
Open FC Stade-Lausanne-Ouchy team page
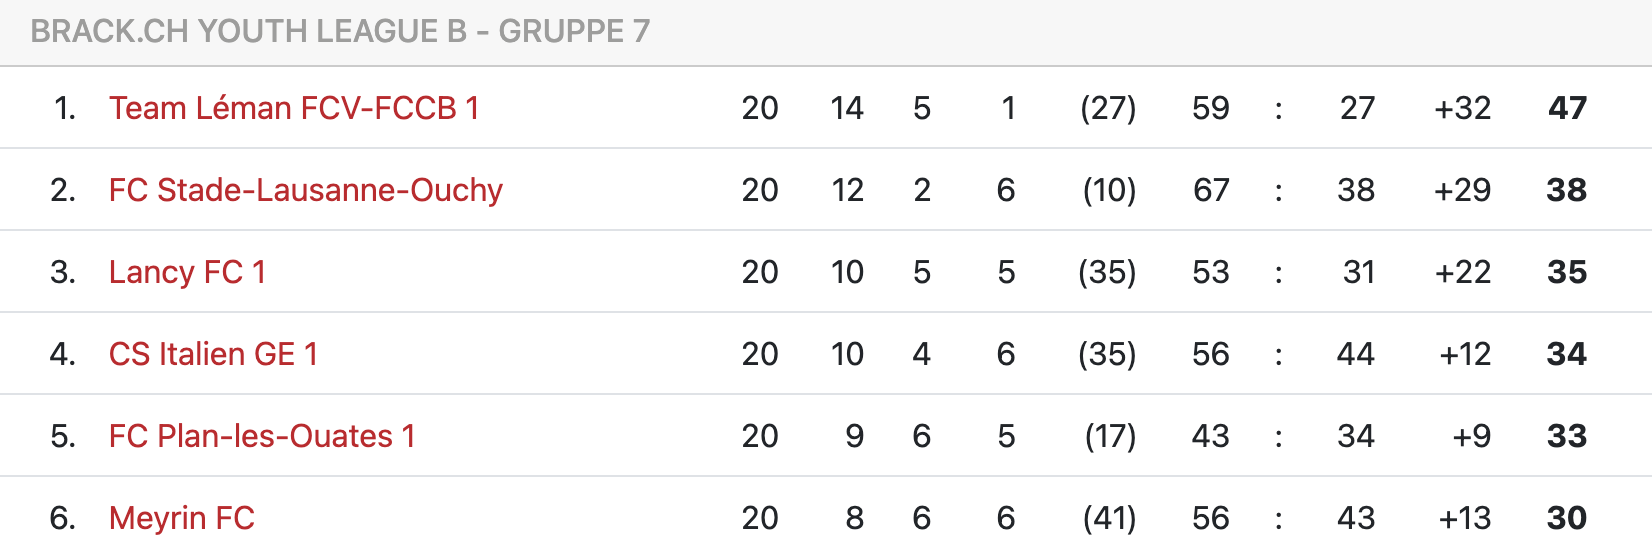pos(306,190)
